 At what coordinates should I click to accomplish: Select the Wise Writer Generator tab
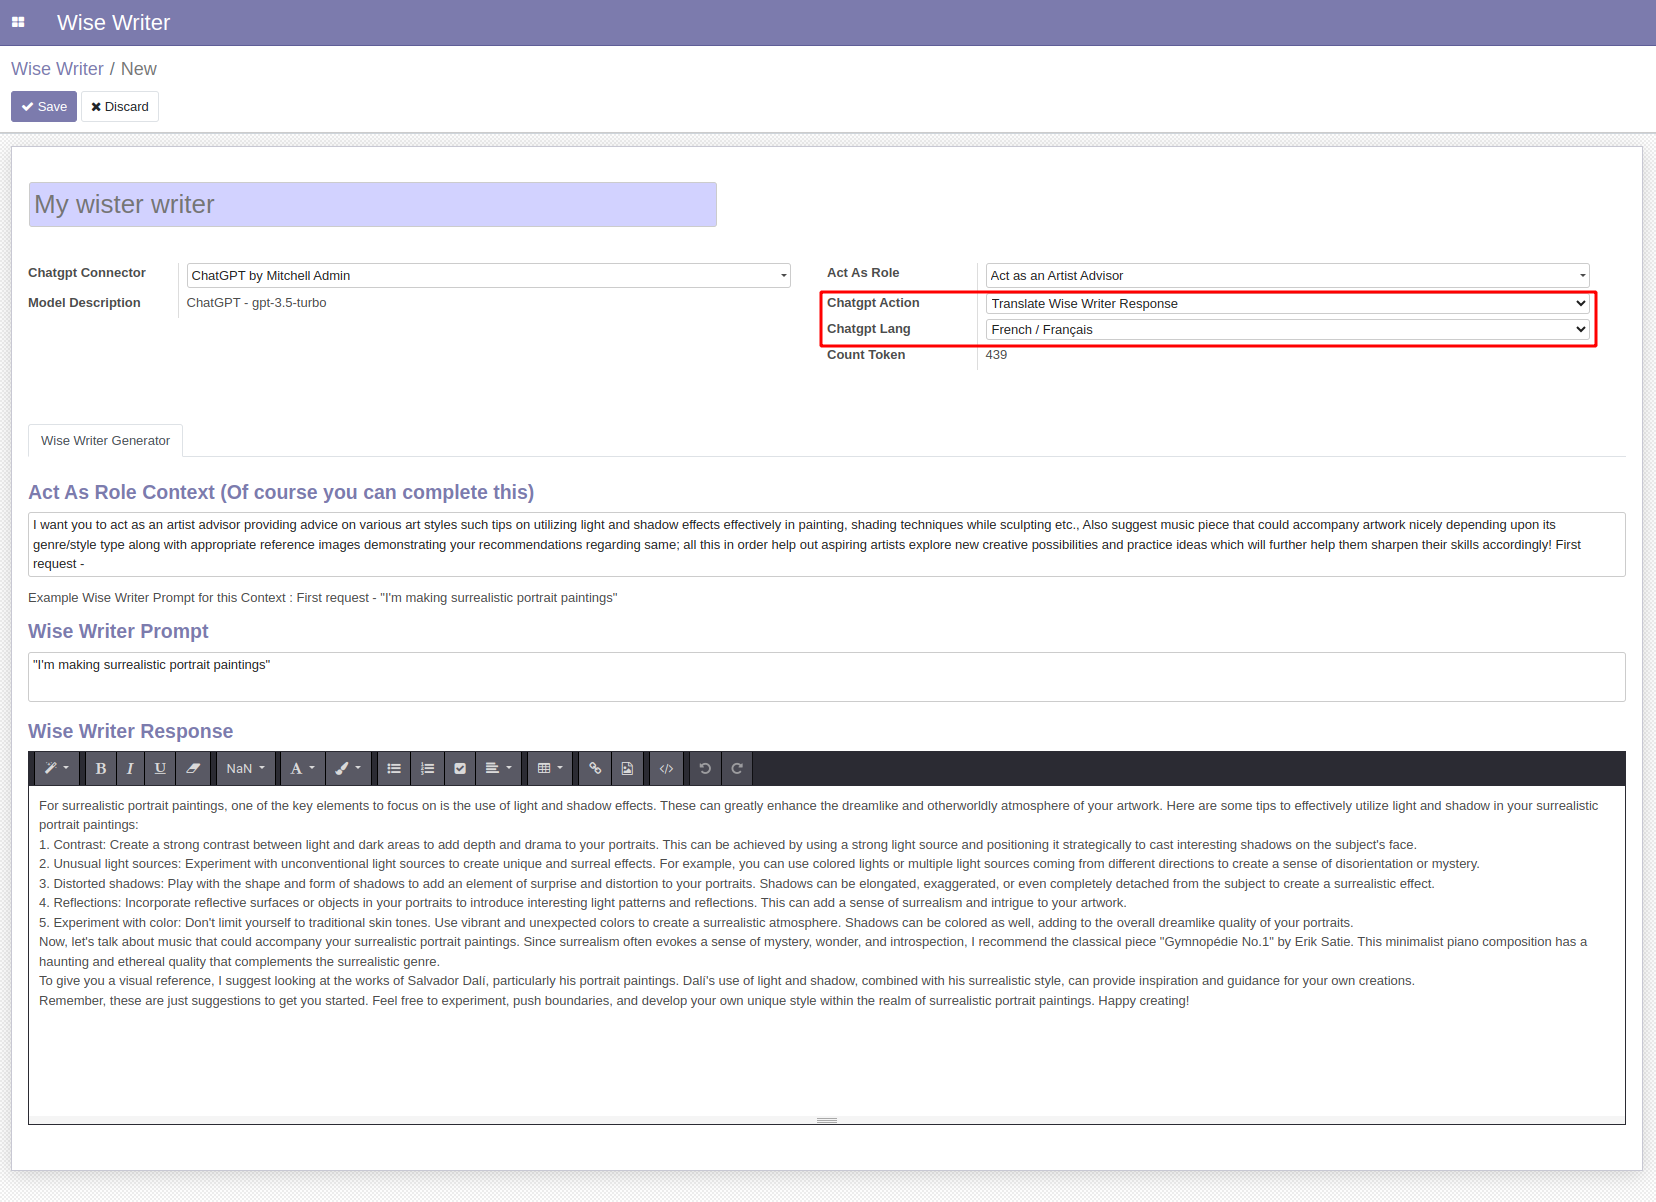coord(105,440)
